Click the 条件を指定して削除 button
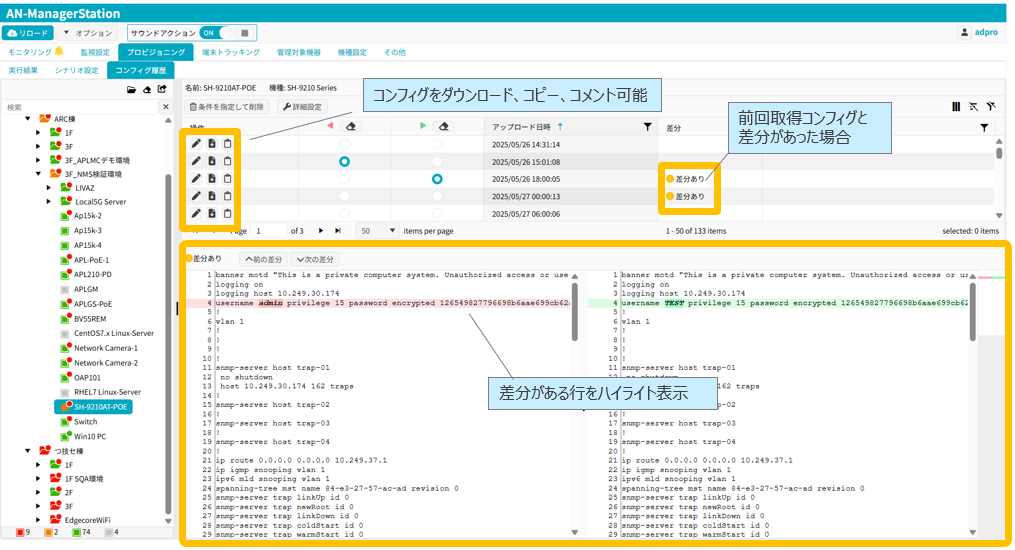The width and height of the screenshot is (1015, 550). [228, 106]
